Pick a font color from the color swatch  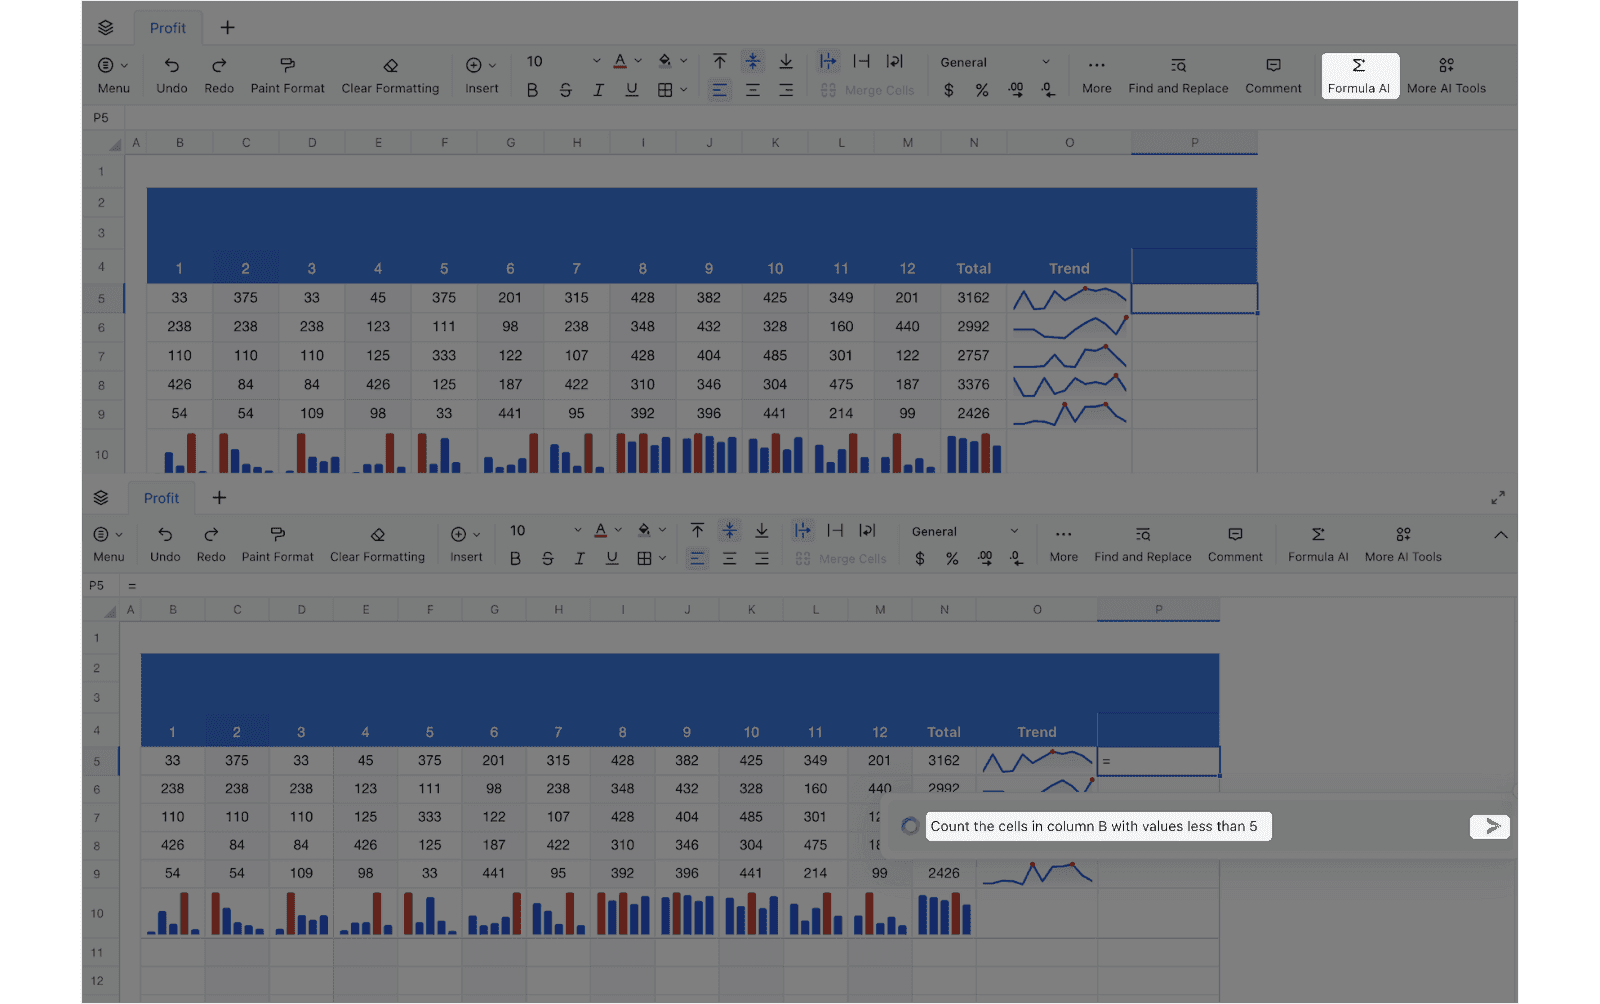pos(620,61)
